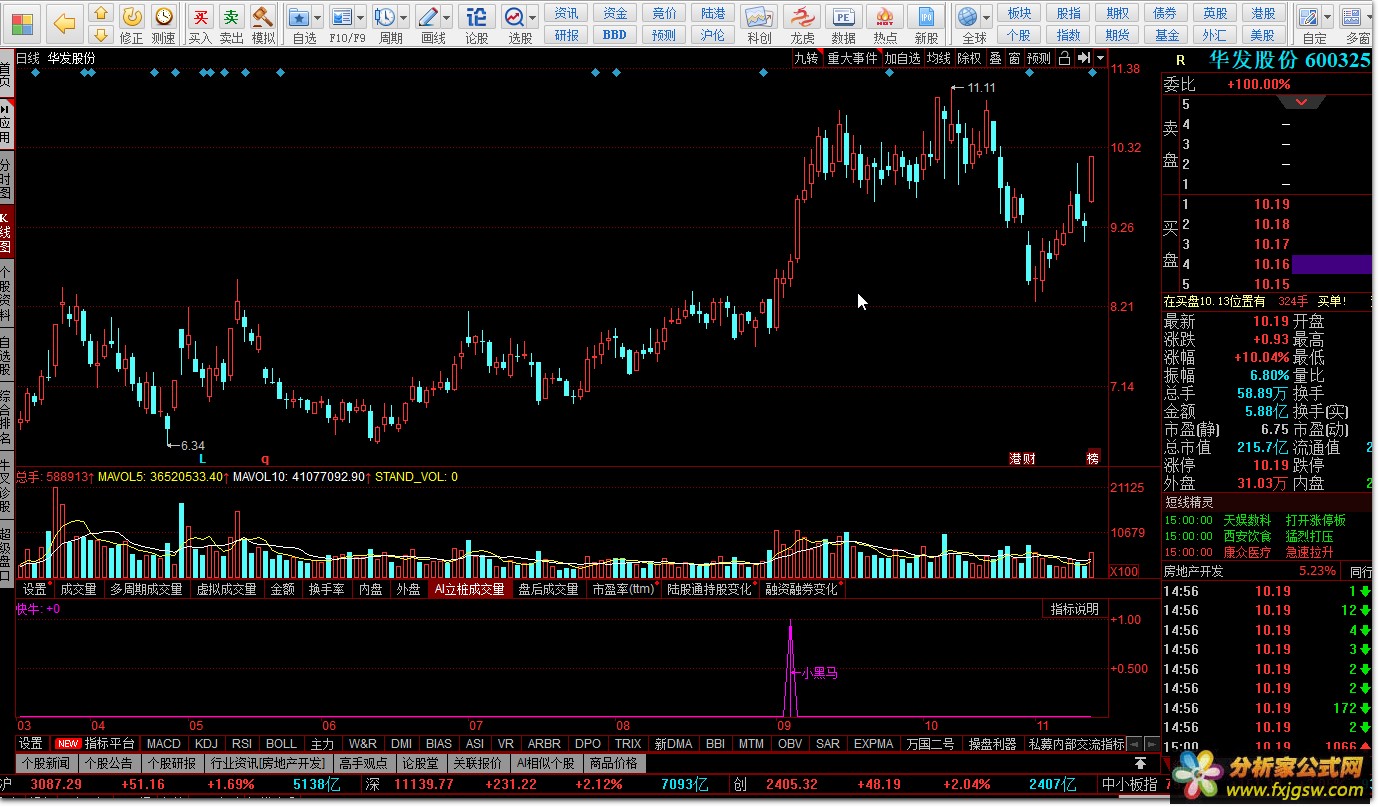
Task: Switch to the BOLL indicator tab
Action: (281, 744)
